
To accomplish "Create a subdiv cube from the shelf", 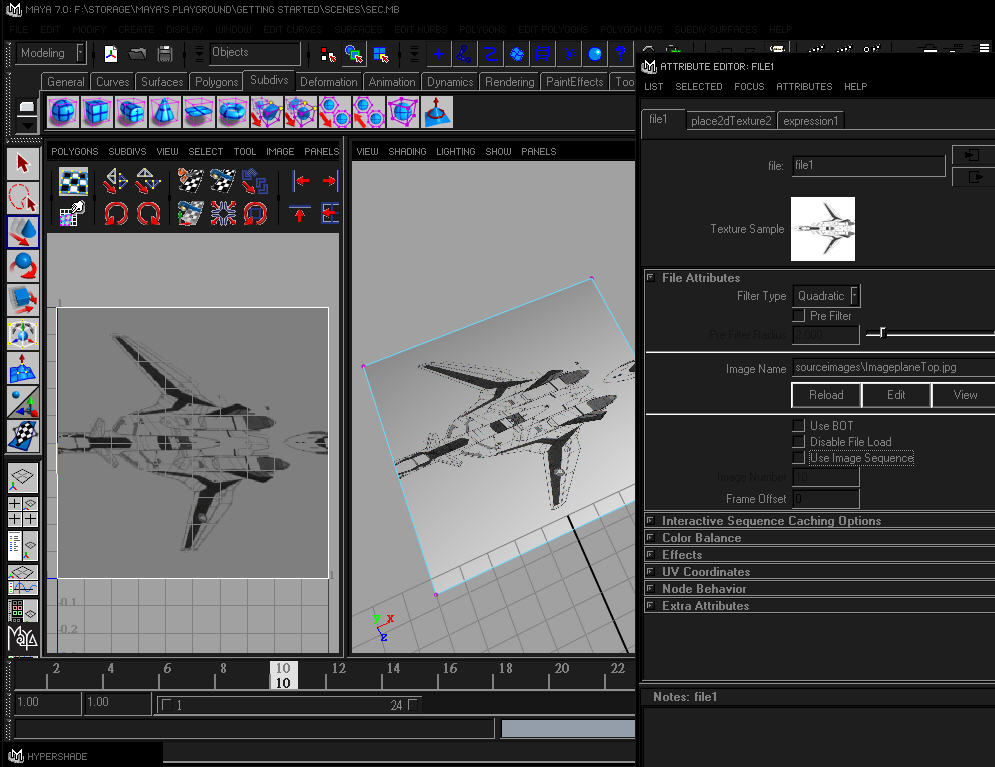I will tap(97, 112).
